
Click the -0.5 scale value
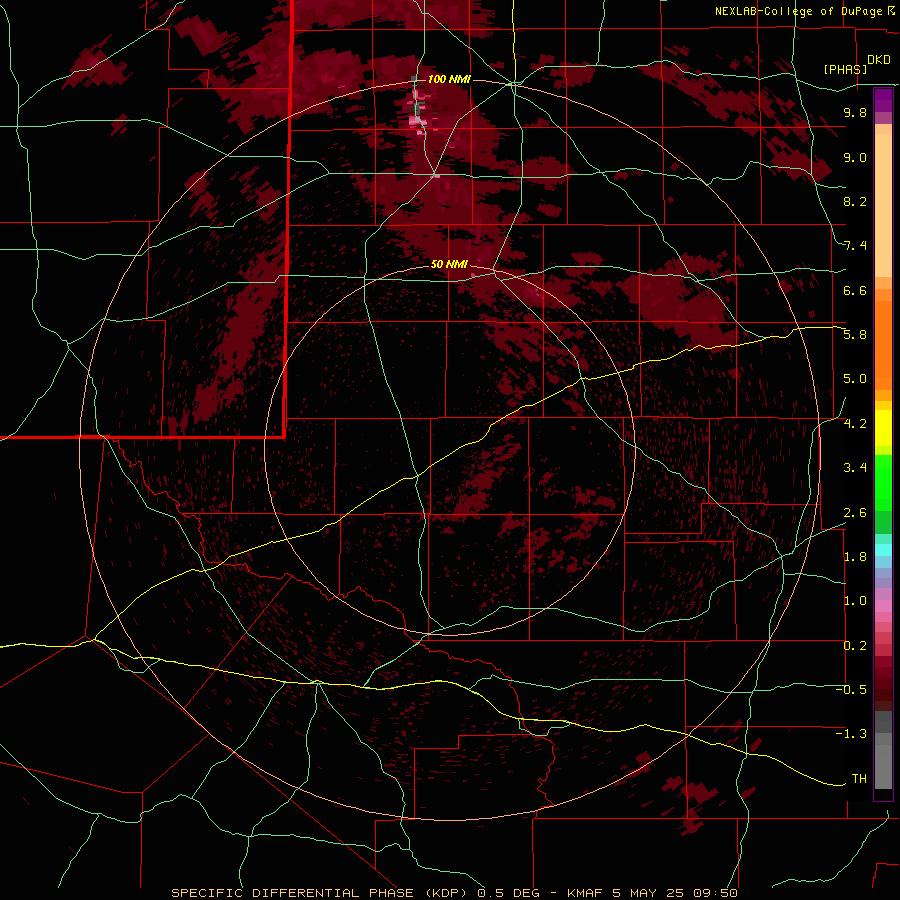click(x=851, y=690)
